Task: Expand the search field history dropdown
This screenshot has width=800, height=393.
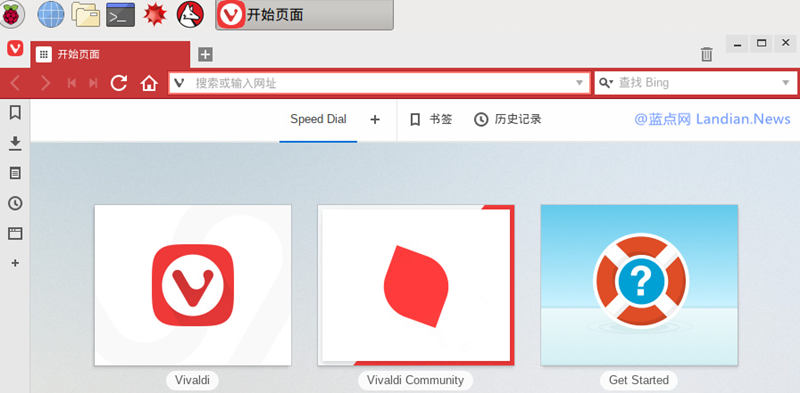Action: 786,83
